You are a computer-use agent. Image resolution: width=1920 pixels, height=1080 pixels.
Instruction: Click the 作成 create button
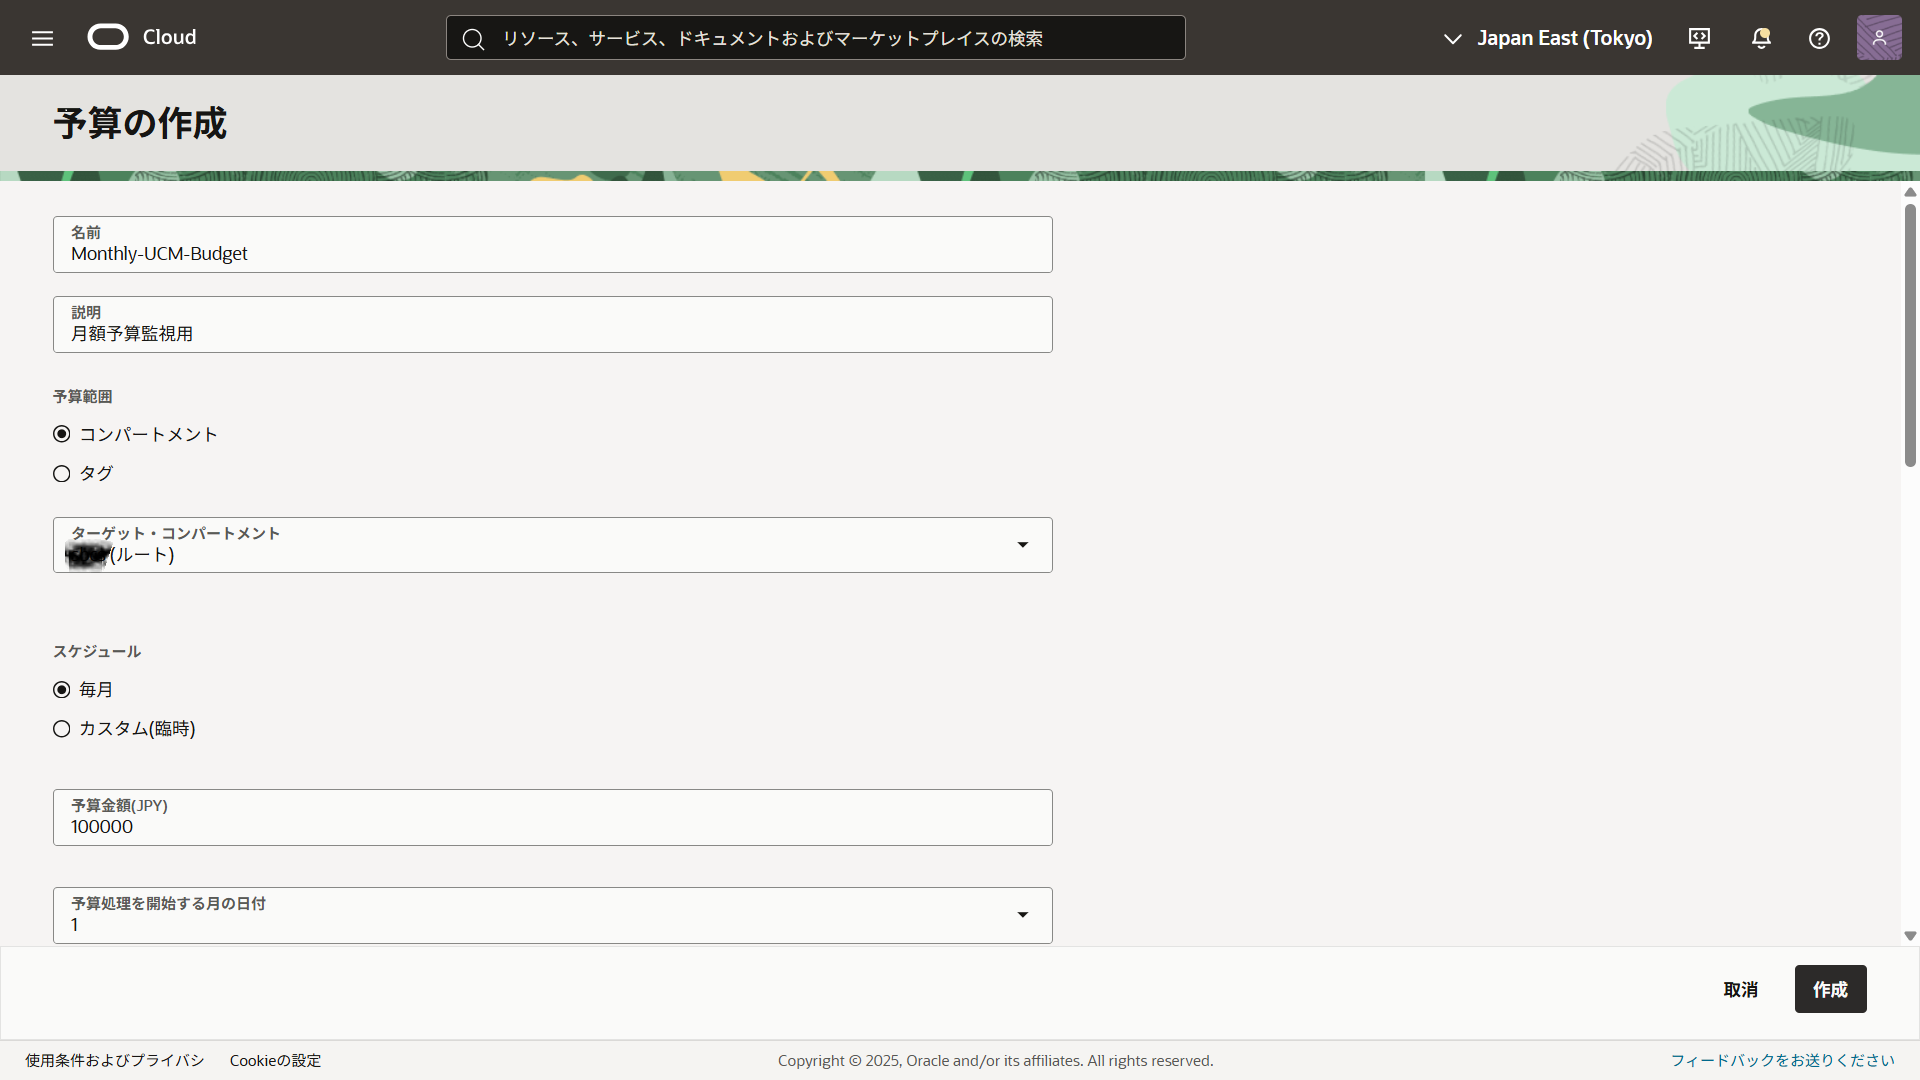coord(1829,989)
